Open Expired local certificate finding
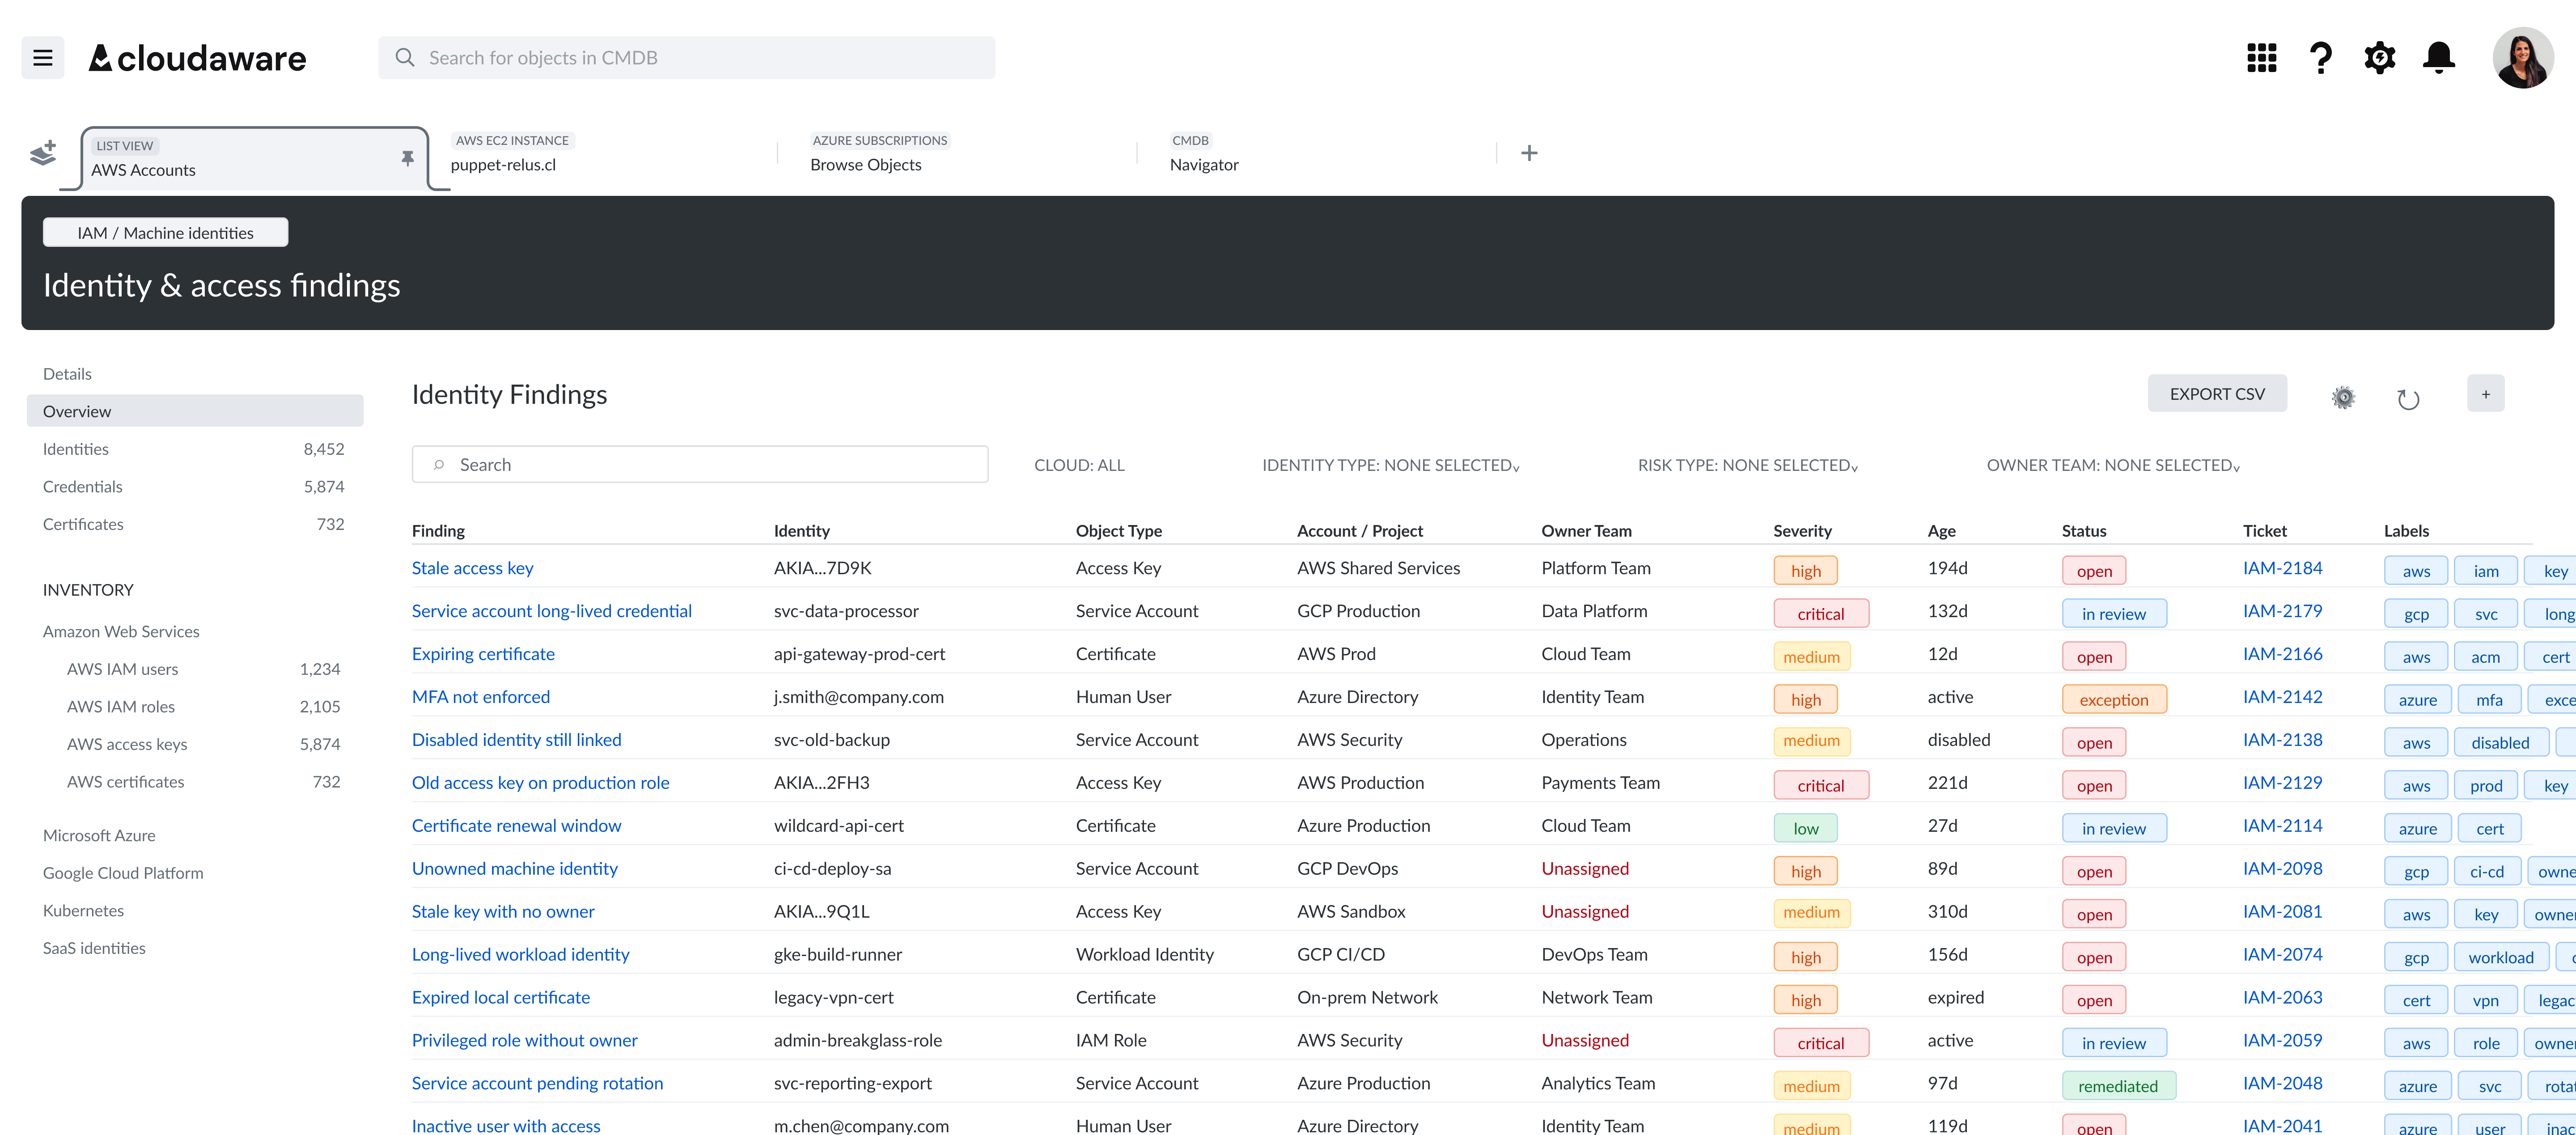Screen dimensions: 2576x1135 pos(501,998)
